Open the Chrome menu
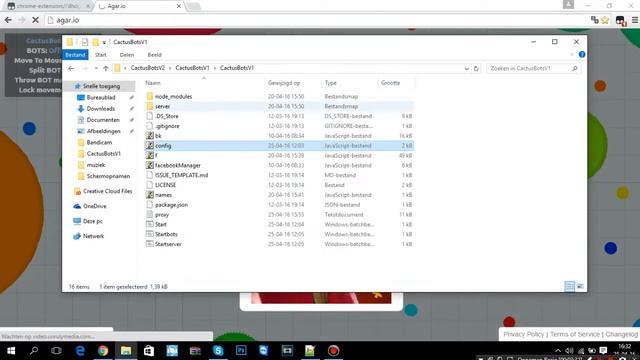Screen dimensions: 640x360 pos(635,20)
